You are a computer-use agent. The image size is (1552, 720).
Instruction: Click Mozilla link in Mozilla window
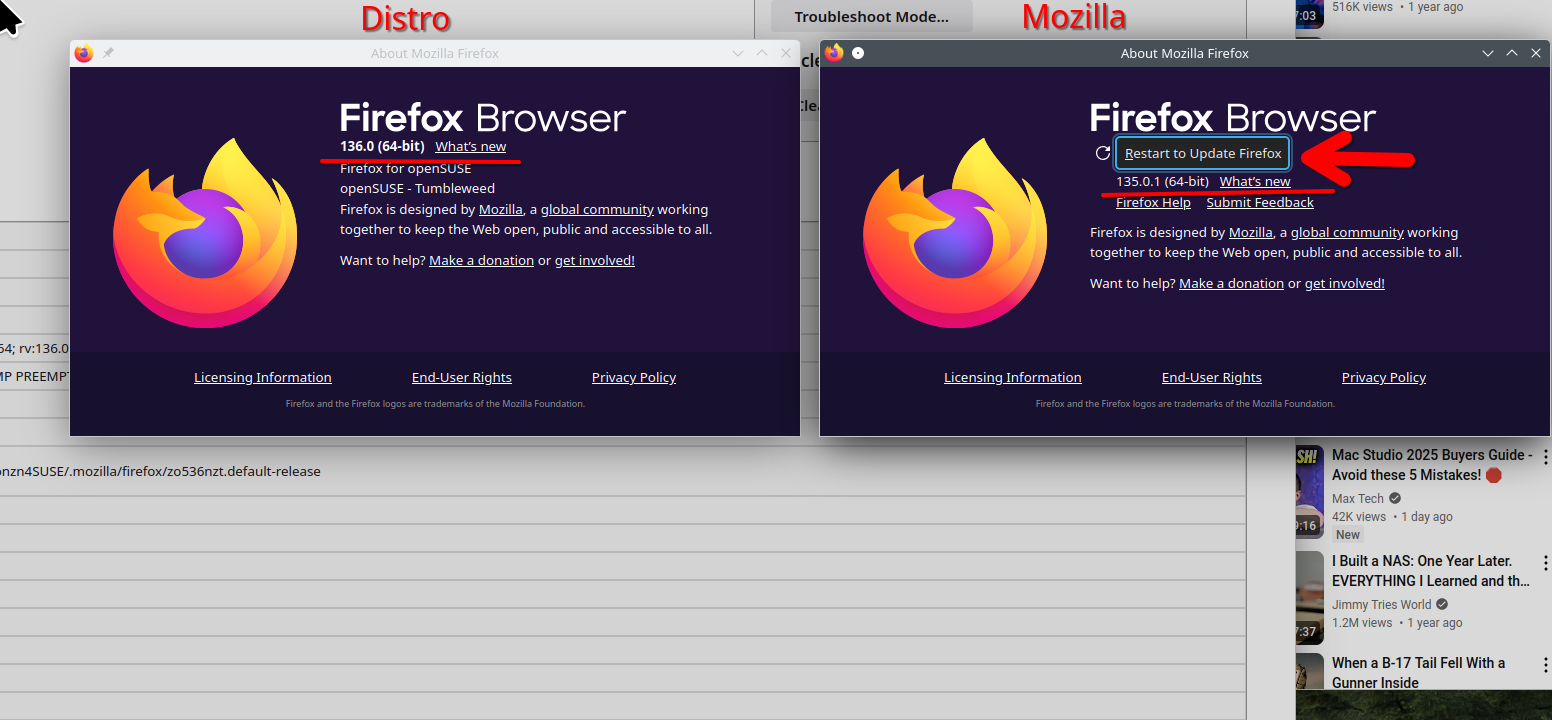1251,233
